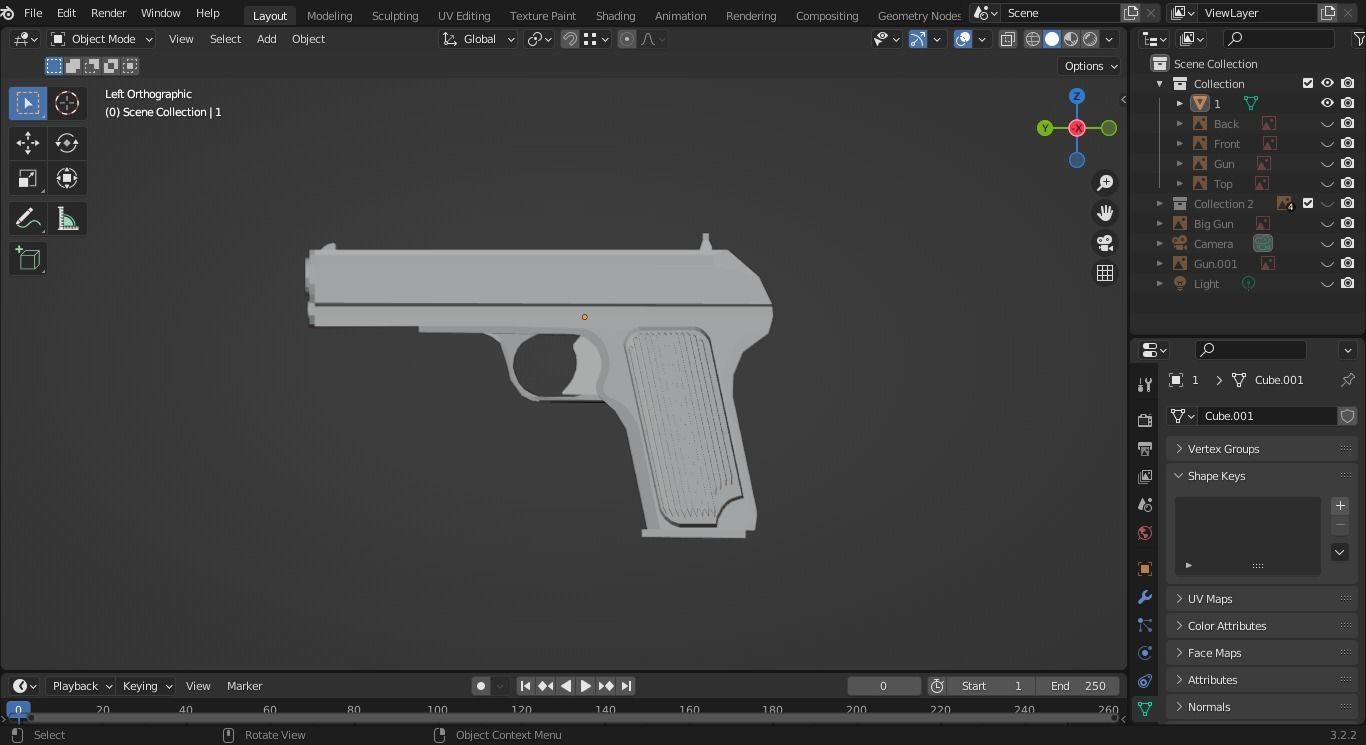Screen dimensions: 1366x745
Task: Switch to Render Properties
Action: click(1144, 419)
